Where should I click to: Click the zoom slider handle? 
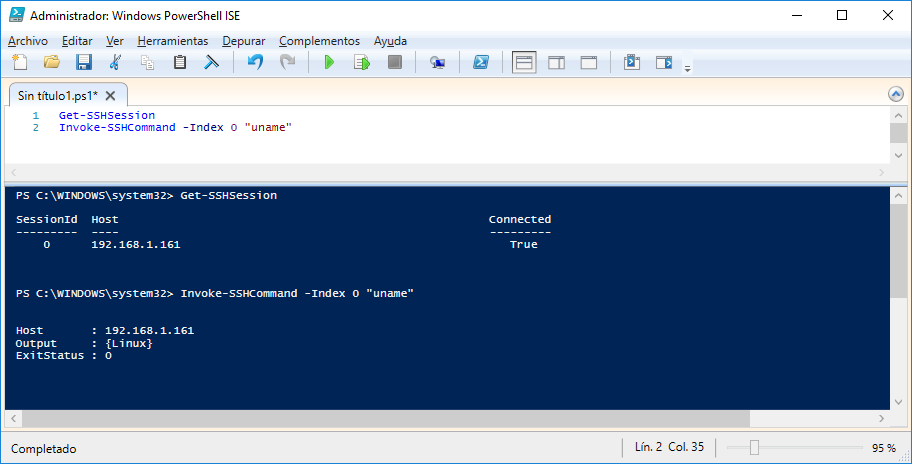click(755, 448)
